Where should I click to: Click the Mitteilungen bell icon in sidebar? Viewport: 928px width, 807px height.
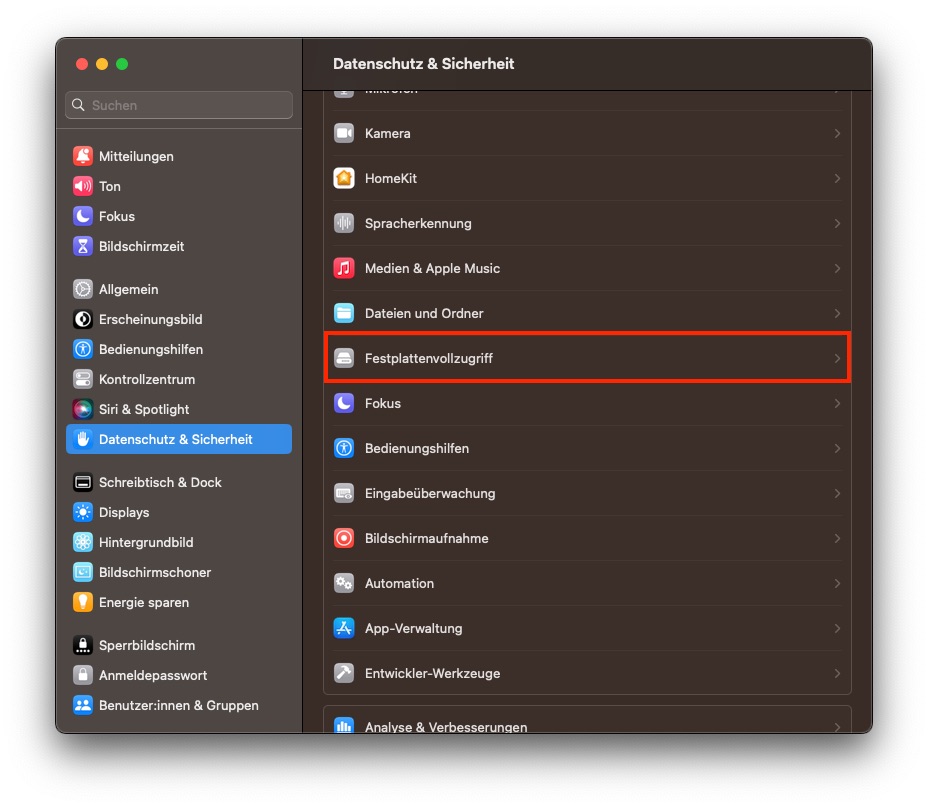tap(84, 156)
